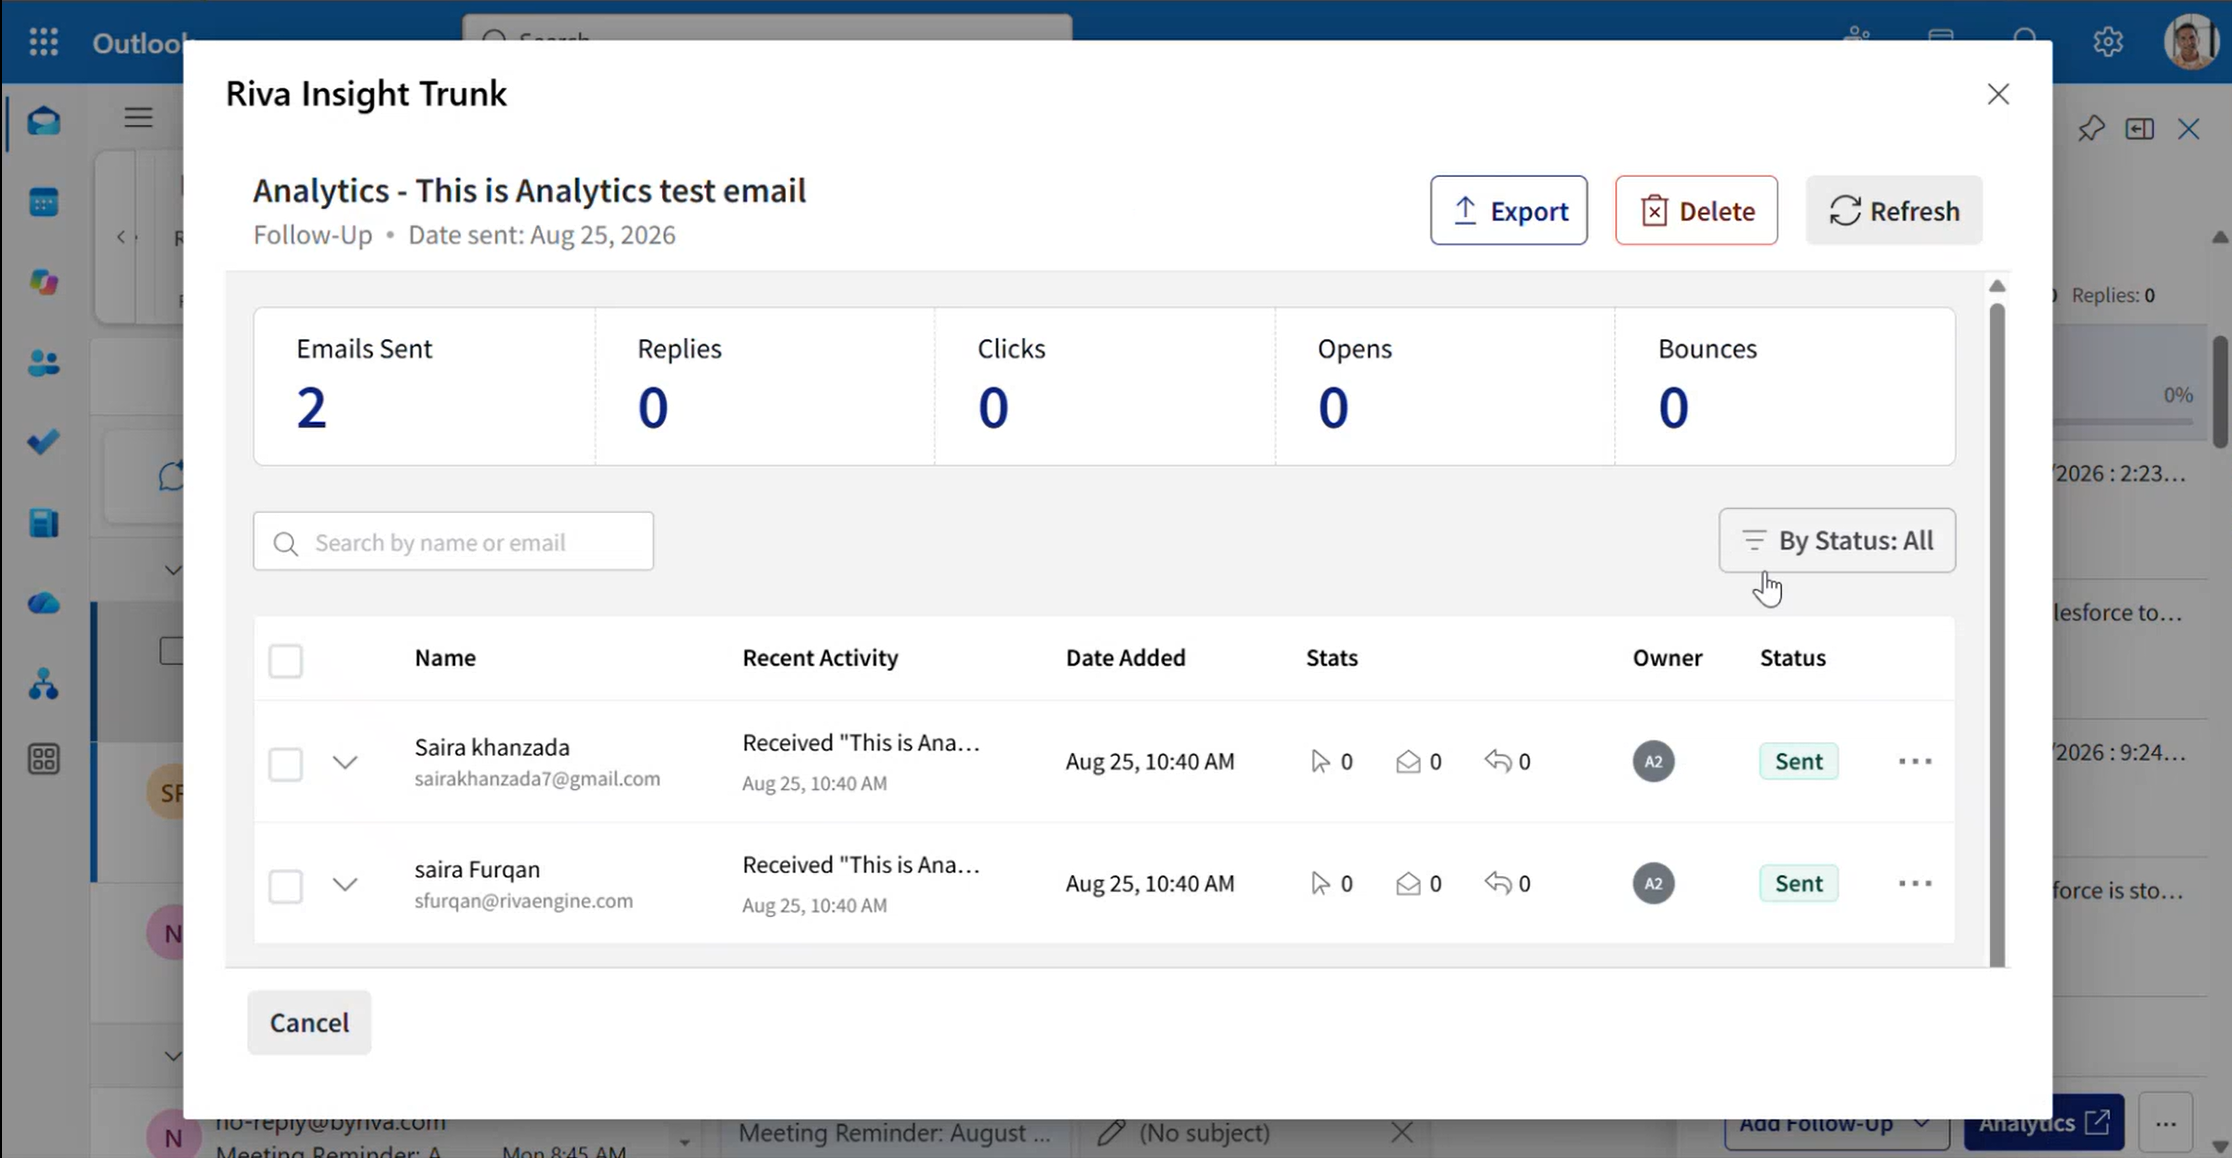Close the Riva Insight Trunk dialog
2232x1158 pixels.
tap(1998, 94)
